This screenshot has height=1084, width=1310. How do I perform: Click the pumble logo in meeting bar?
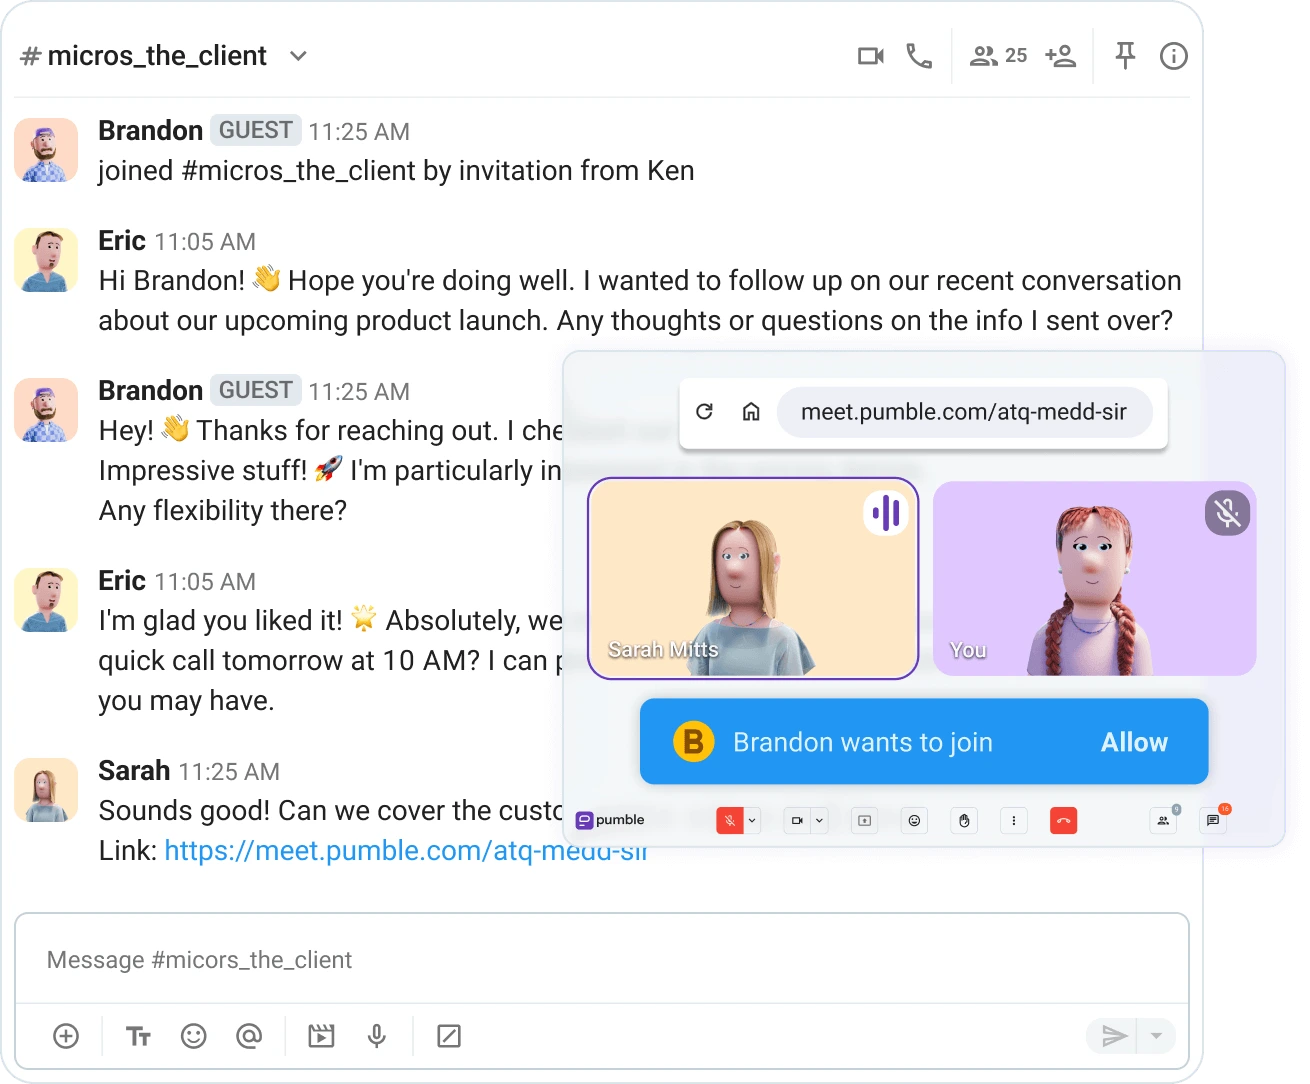pos(610,820)
